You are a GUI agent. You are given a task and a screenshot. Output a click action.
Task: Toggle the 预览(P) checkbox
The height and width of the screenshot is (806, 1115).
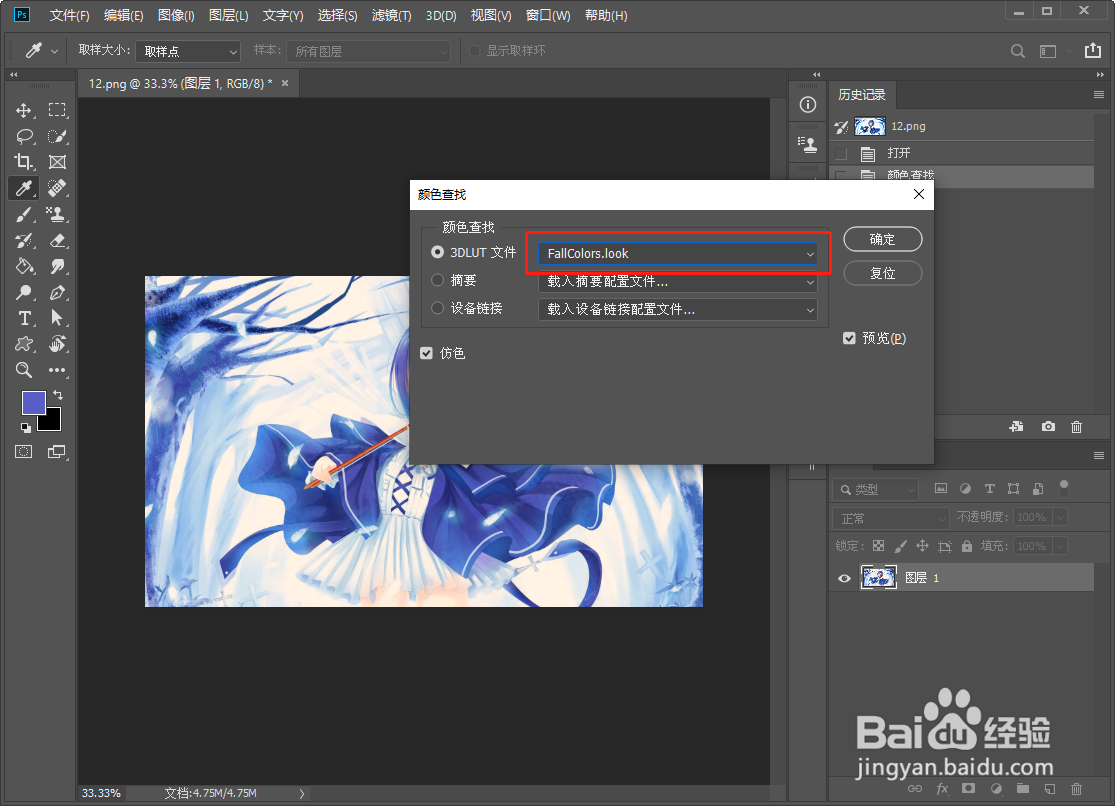click(x=849, y=338)
